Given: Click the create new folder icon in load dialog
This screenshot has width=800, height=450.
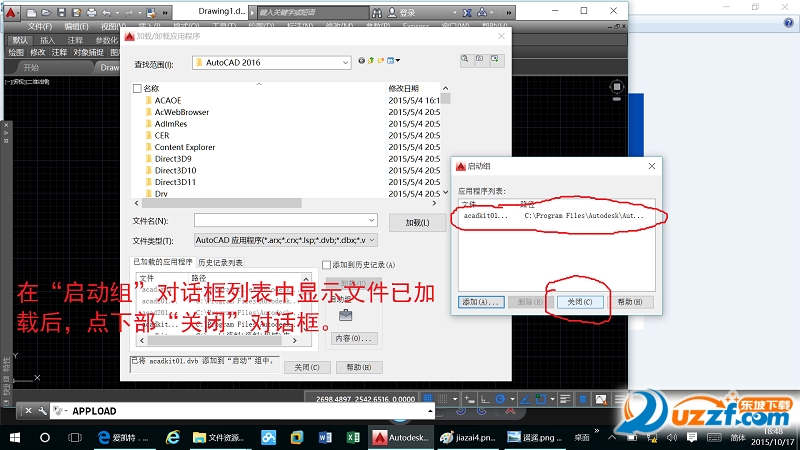Looking at the screenshot, I should (381, 61).
